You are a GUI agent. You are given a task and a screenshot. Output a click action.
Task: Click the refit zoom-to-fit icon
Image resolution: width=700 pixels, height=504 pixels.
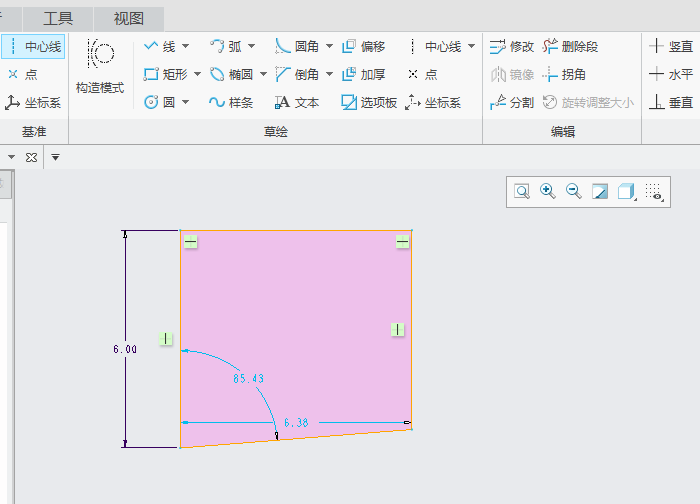pyautogui.click(x=521, y=191)
